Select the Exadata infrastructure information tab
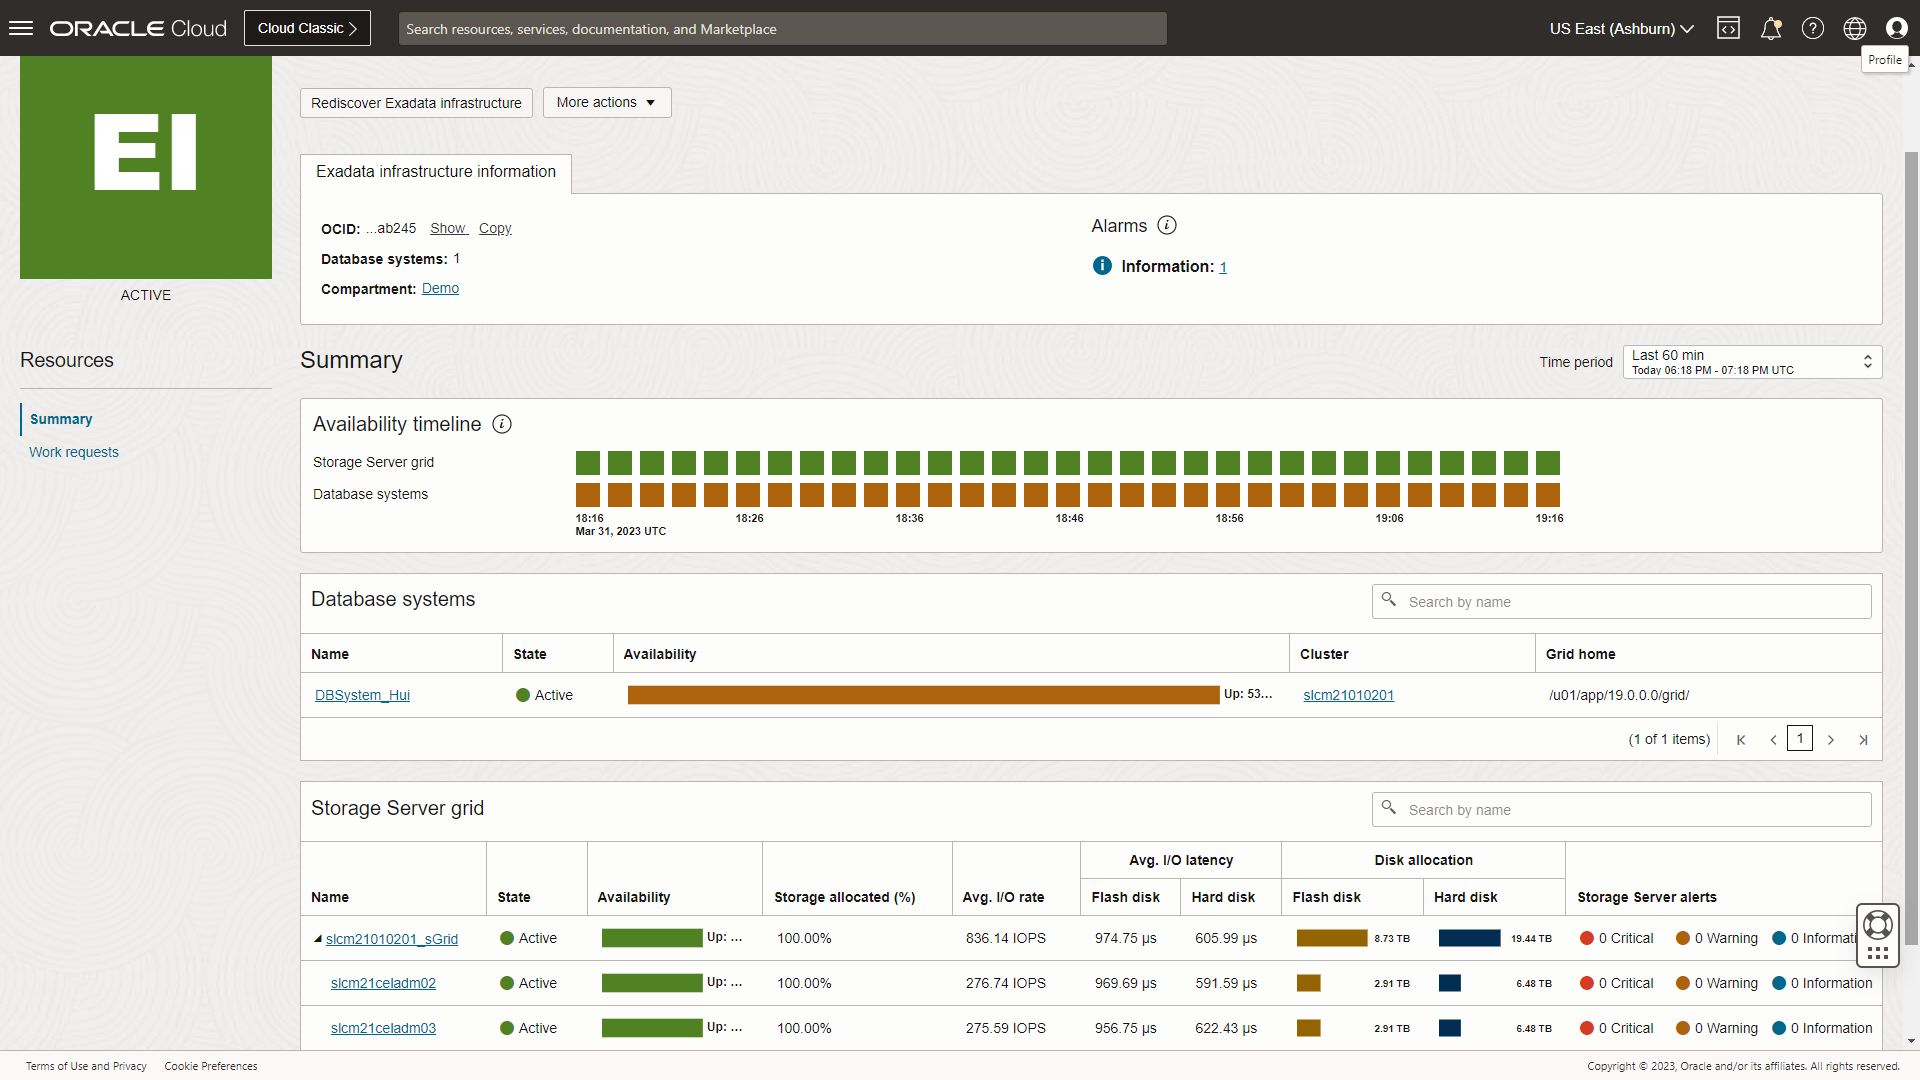1920x1080 pixels. (x=435, y=172)
